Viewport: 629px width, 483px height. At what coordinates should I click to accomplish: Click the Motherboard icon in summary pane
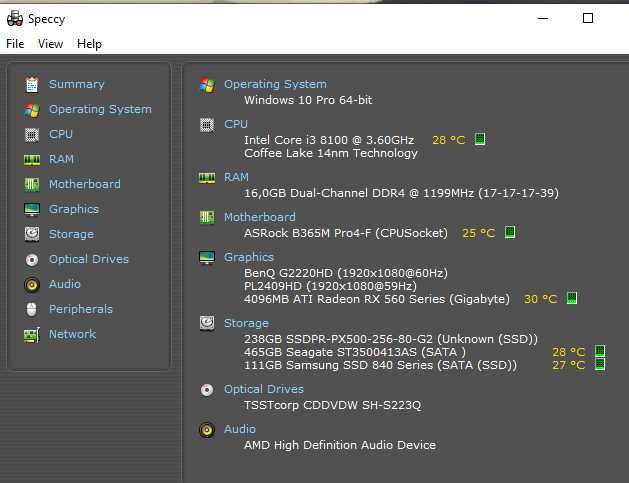click(x=207, y=217)
